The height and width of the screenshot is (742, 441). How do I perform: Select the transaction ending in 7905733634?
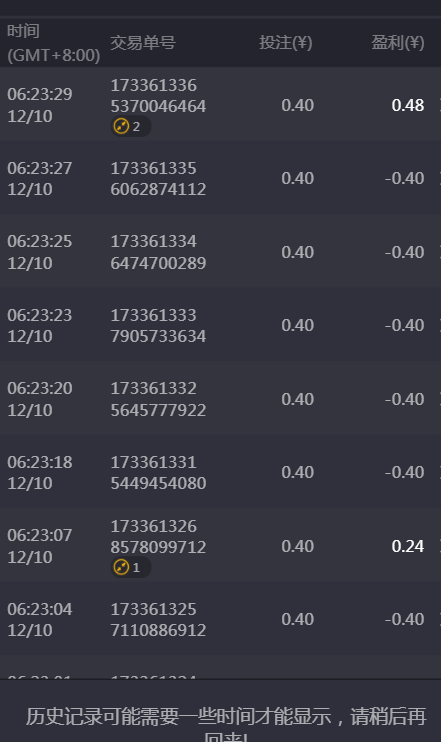click(220, 326)
